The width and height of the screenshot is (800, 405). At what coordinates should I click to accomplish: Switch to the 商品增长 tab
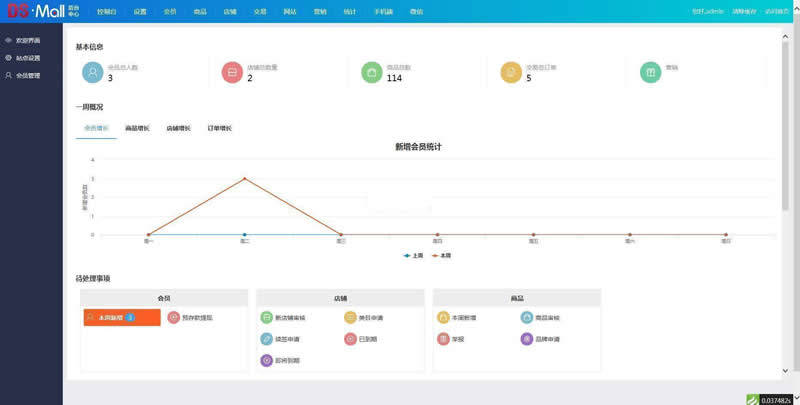coord(137,128)
